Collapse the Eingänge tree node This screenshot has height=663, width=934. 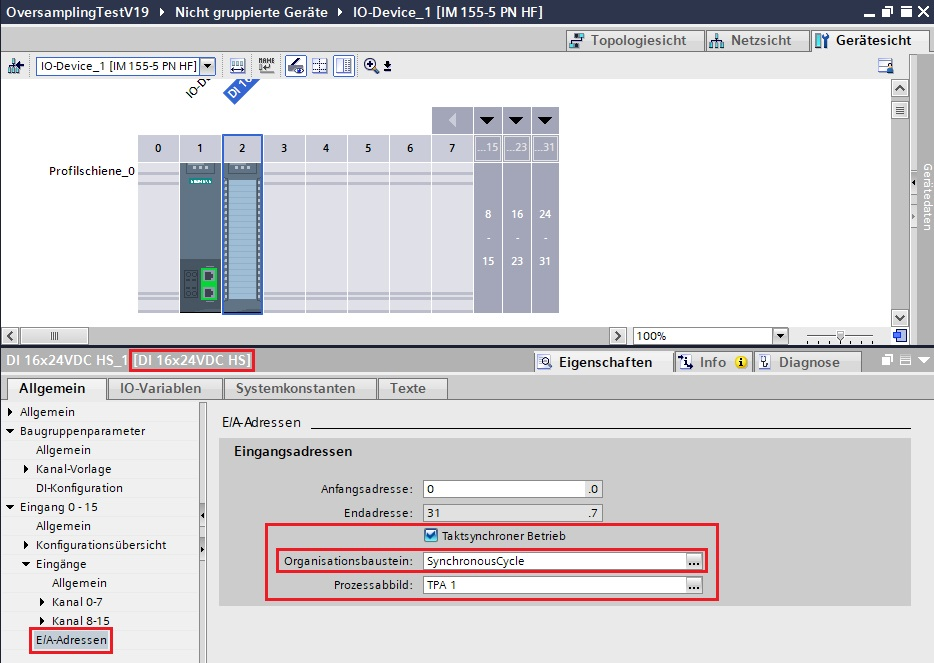click(26, 564)
